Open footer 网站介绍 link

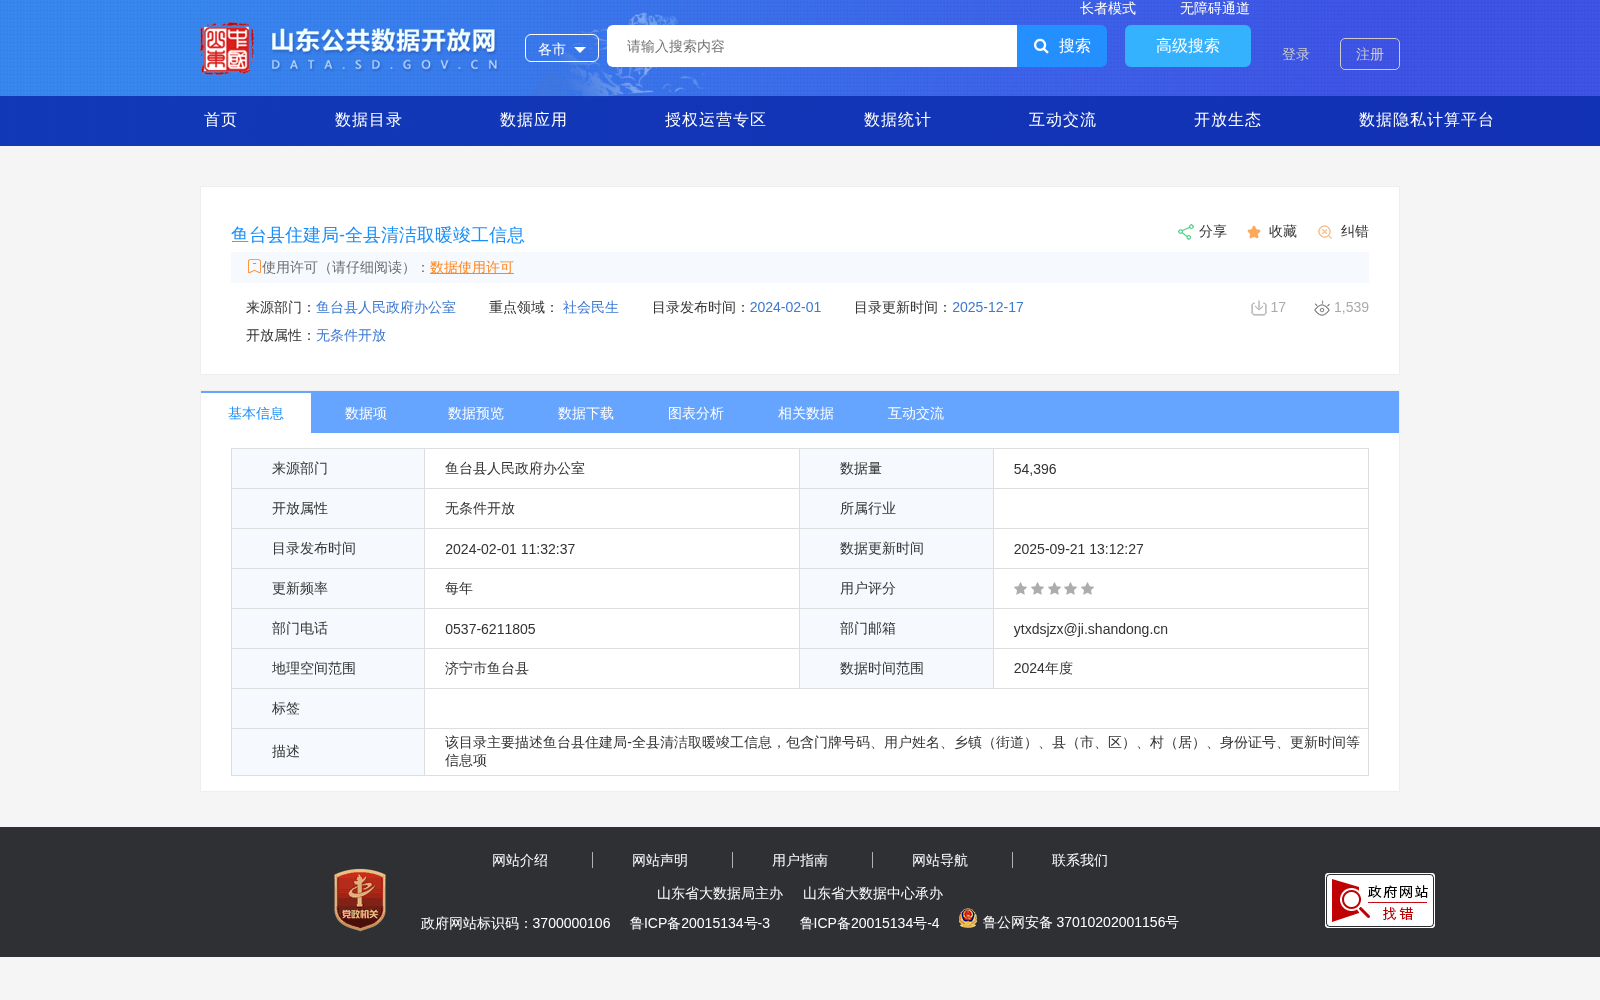pos(520,860)
